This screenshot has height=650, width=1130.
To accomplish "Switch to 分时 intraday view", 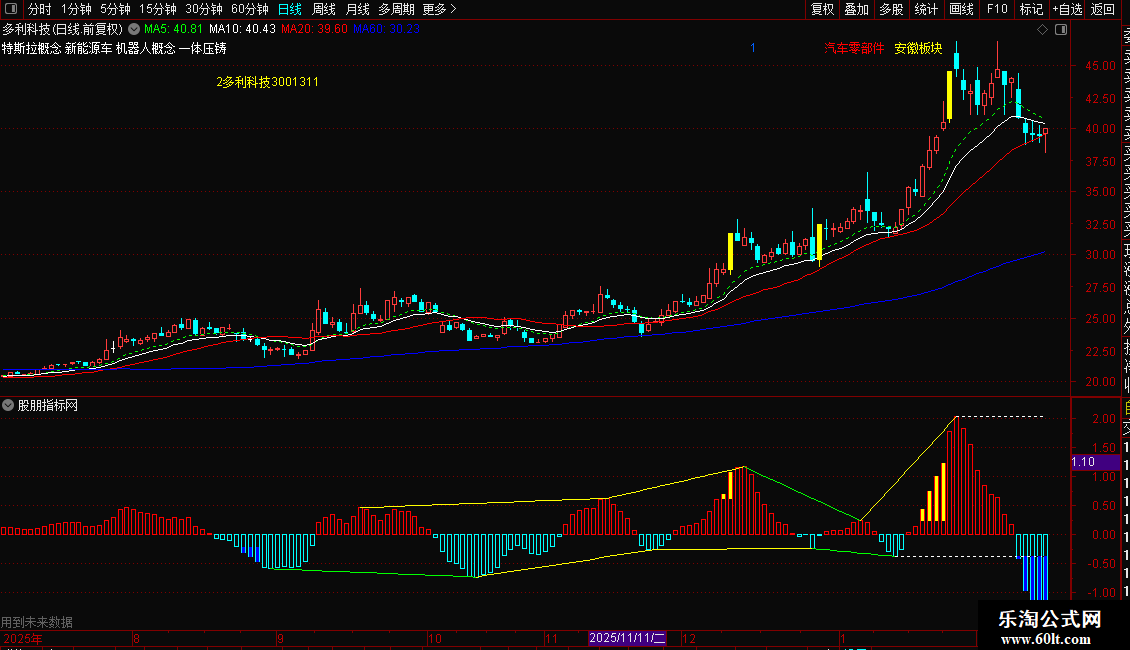I will 40,9.
